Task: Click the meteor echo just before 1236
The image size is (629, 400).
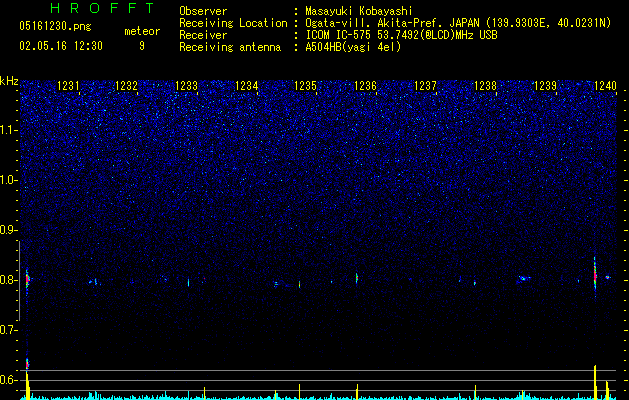Action: coord(357,278)
